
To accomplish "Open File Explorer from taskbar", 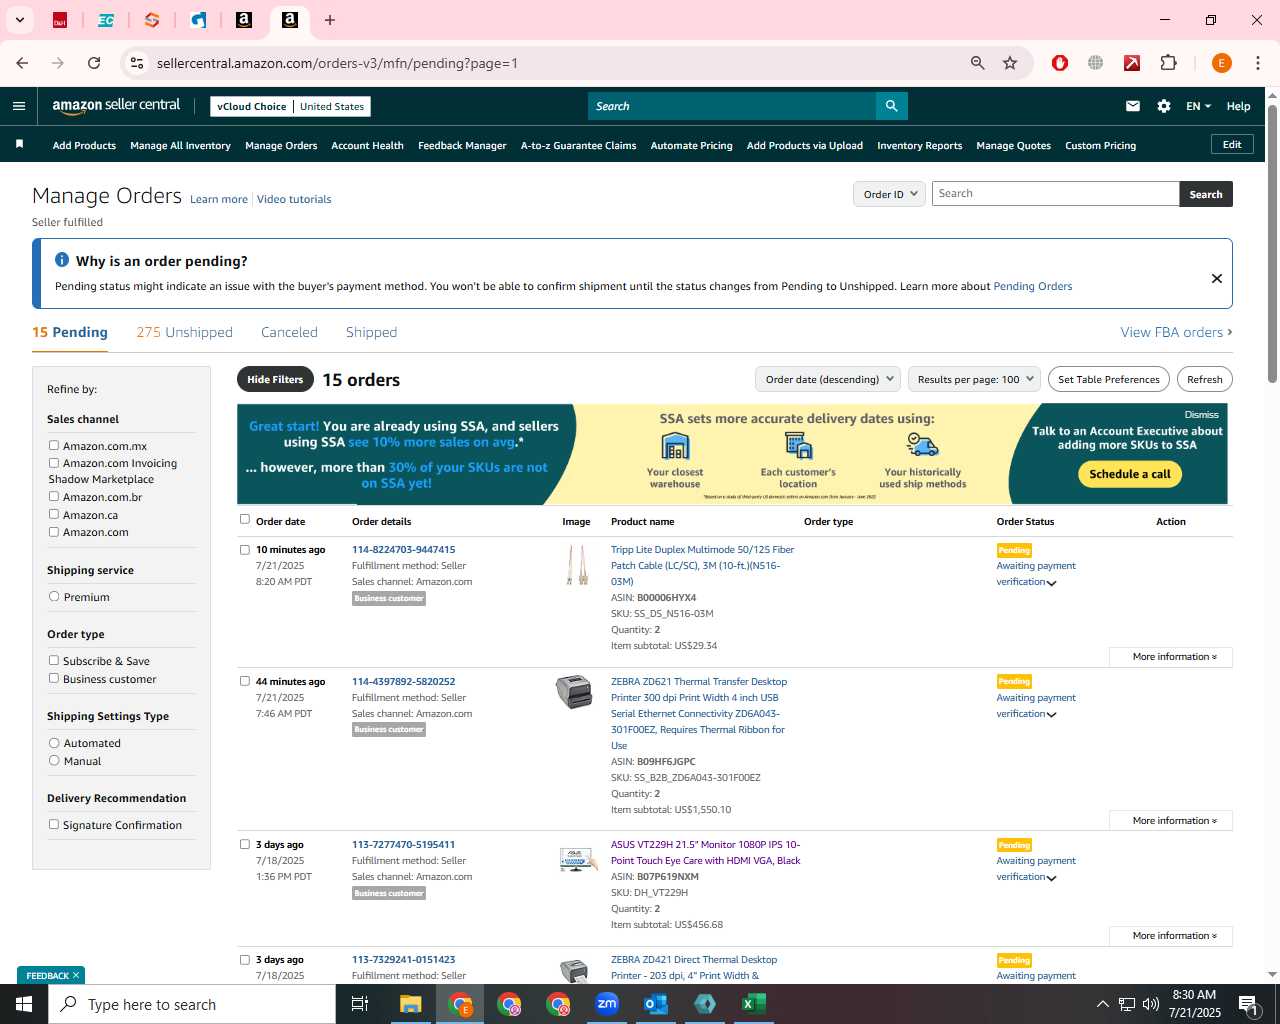I will (411, 1004).
